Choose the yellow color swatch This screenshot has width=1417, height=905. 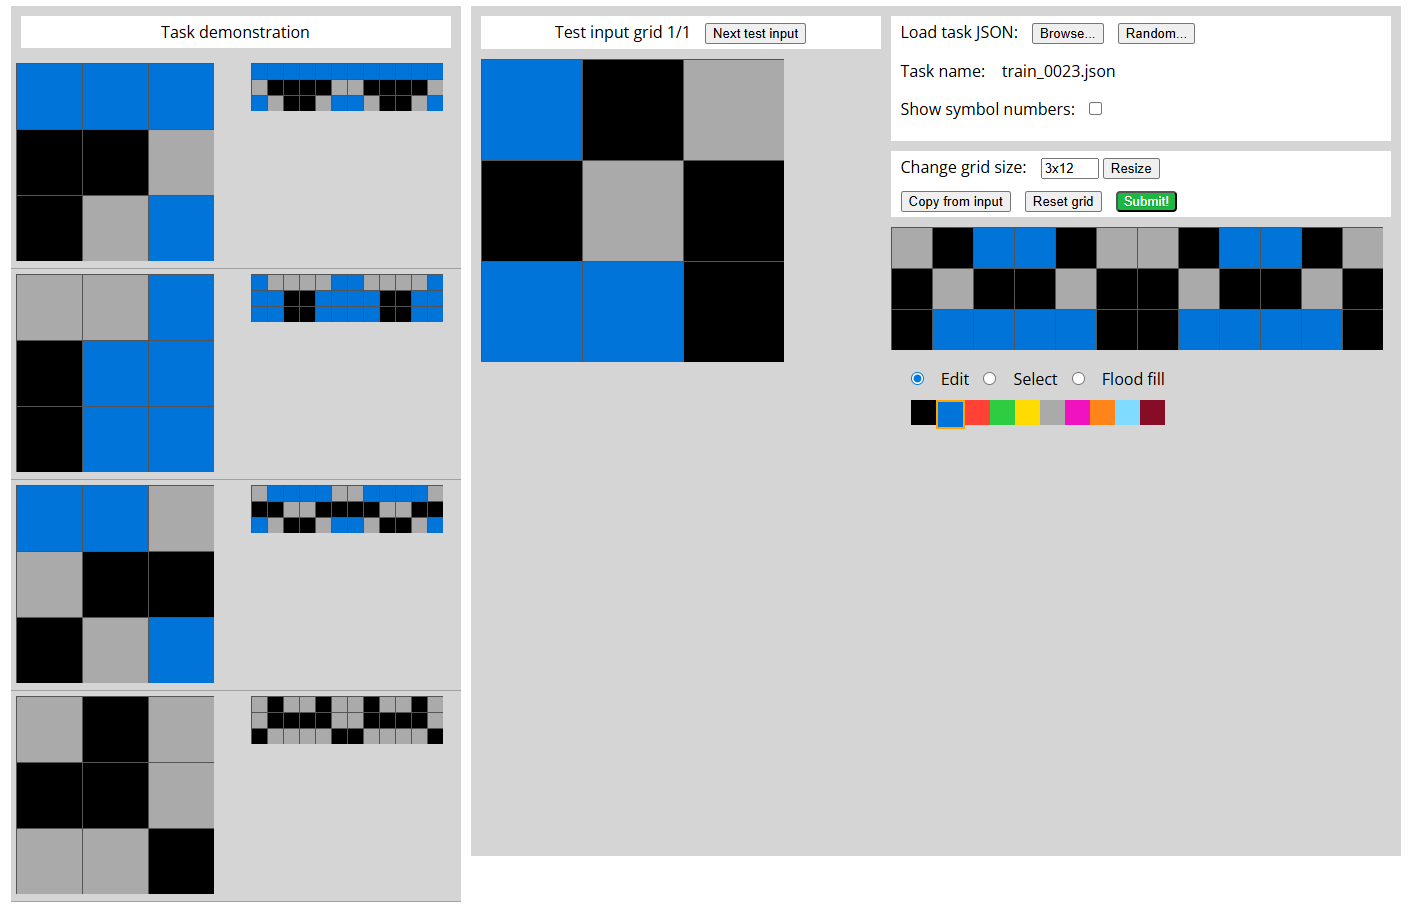tap(1027, 413)
